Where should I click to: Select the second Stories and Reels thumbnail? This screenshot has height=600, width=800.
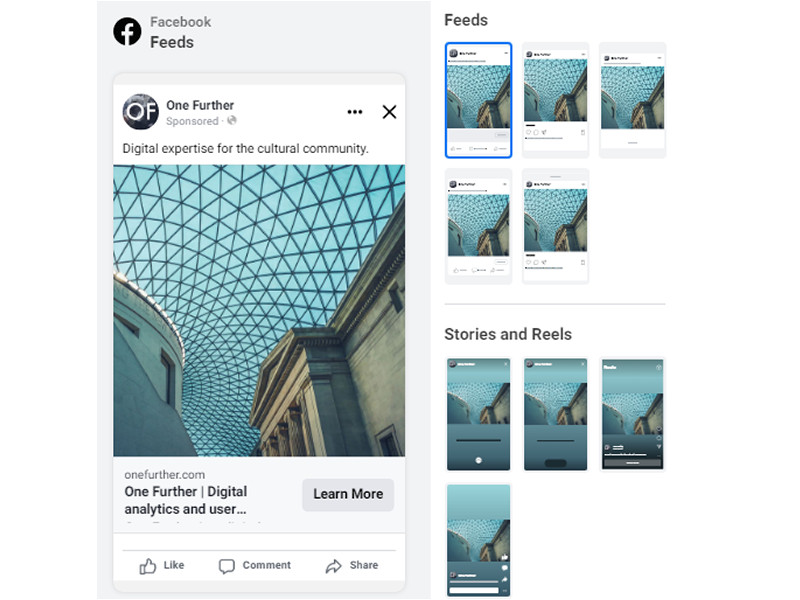pyautogui.click(x=556, y=414)
